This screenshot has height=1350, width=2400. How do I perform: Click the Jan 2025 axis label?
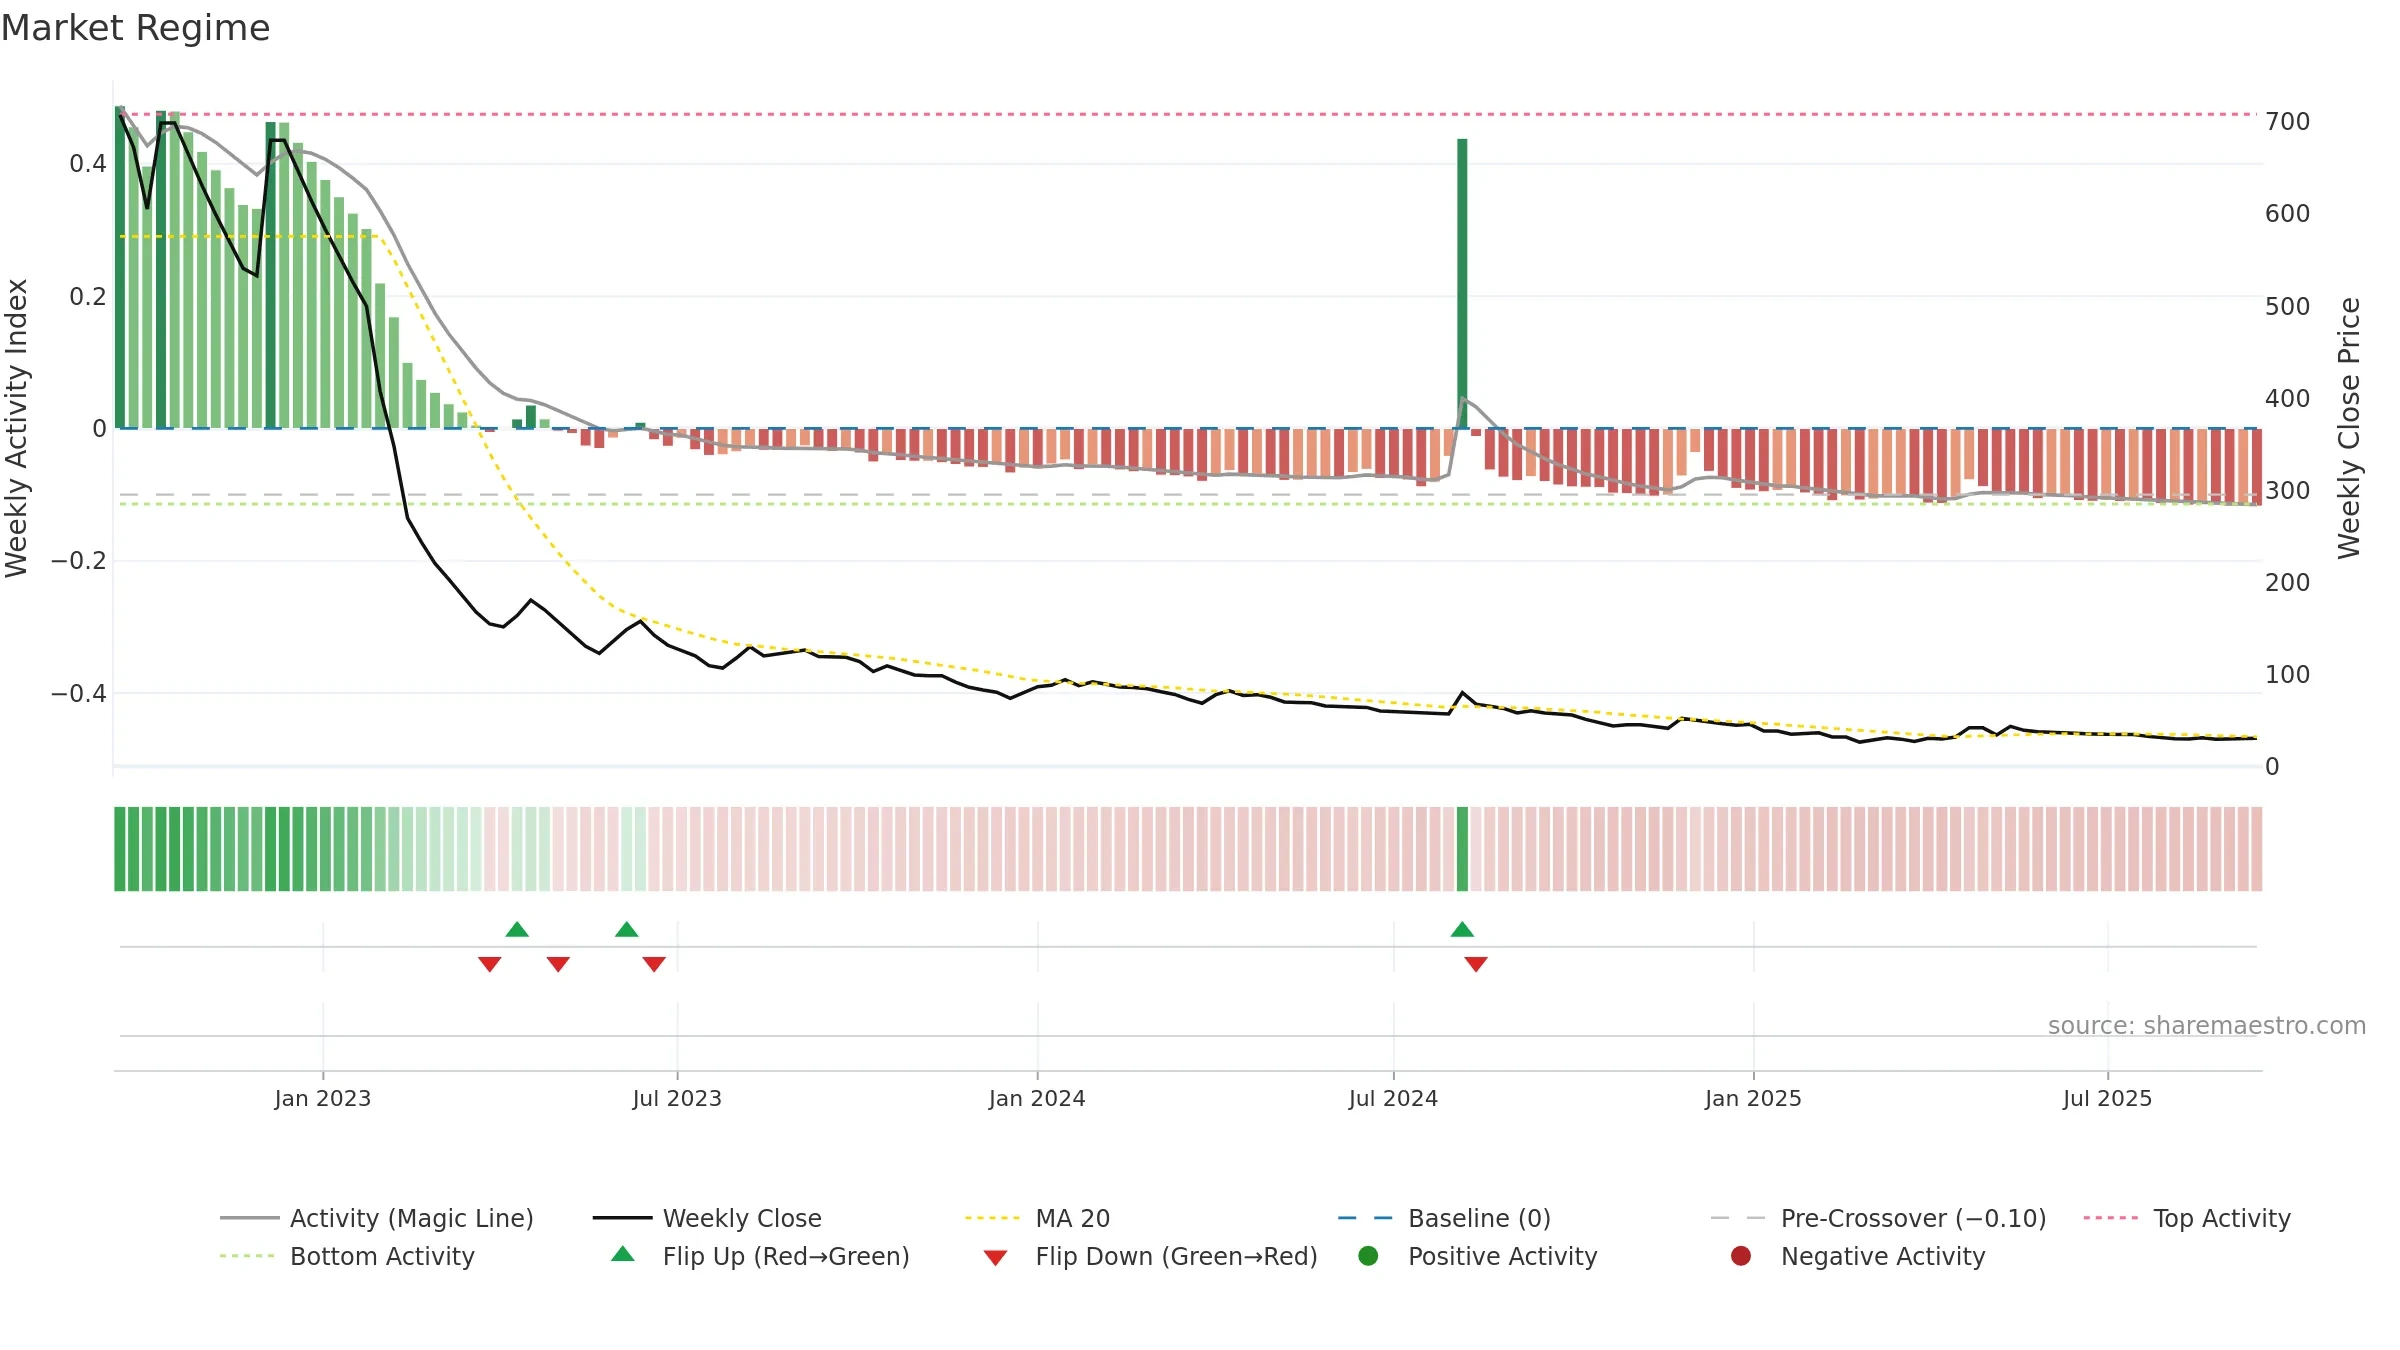(x=1753, y=1098)
